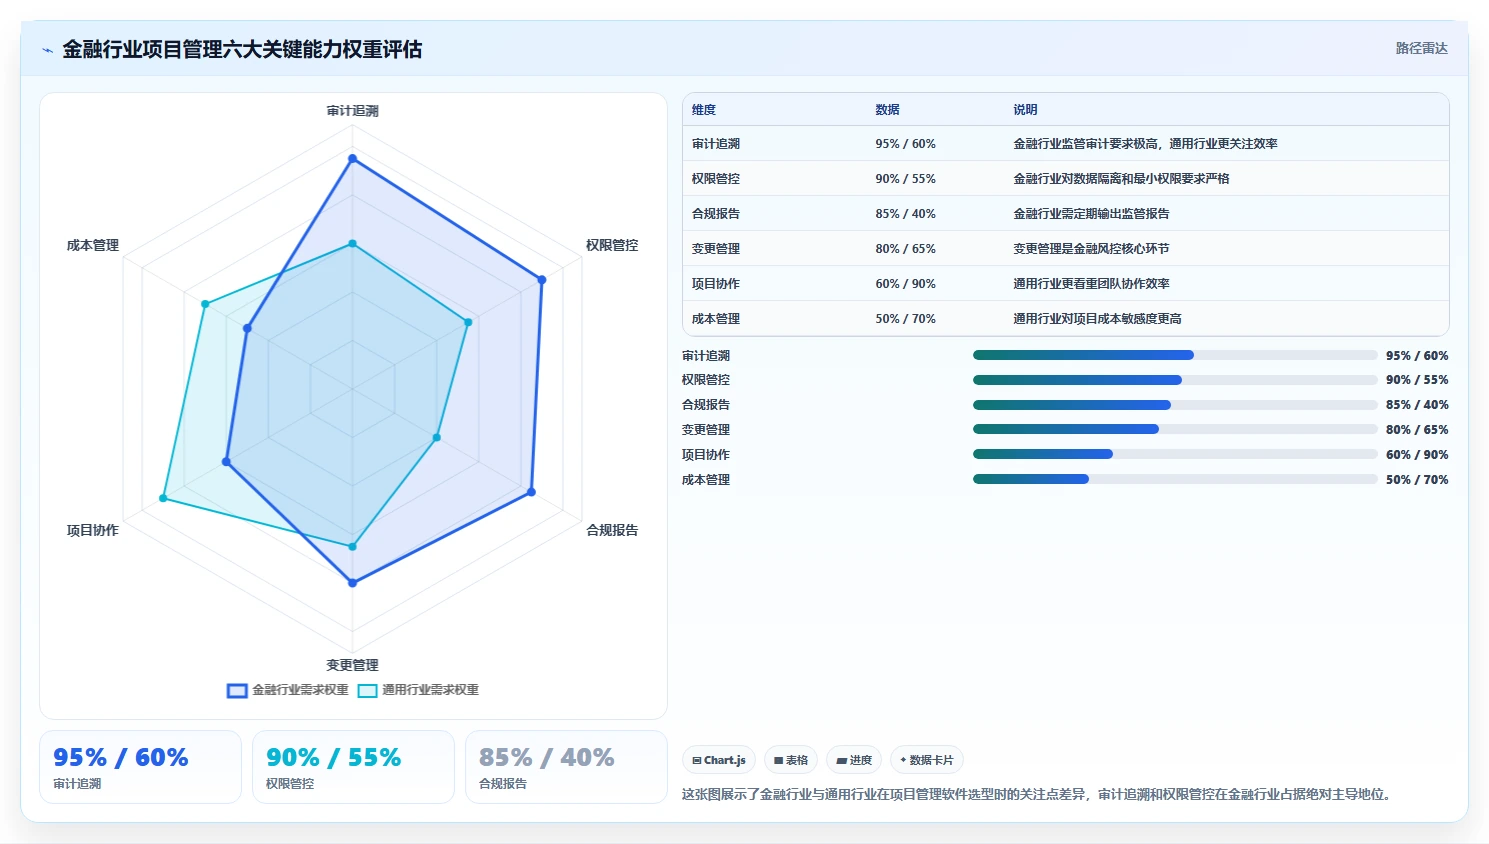This screenshot has width=1489, height=844.
Task: Click the teal 变更管理 radar data point
Action: click(x=352, y=547)
